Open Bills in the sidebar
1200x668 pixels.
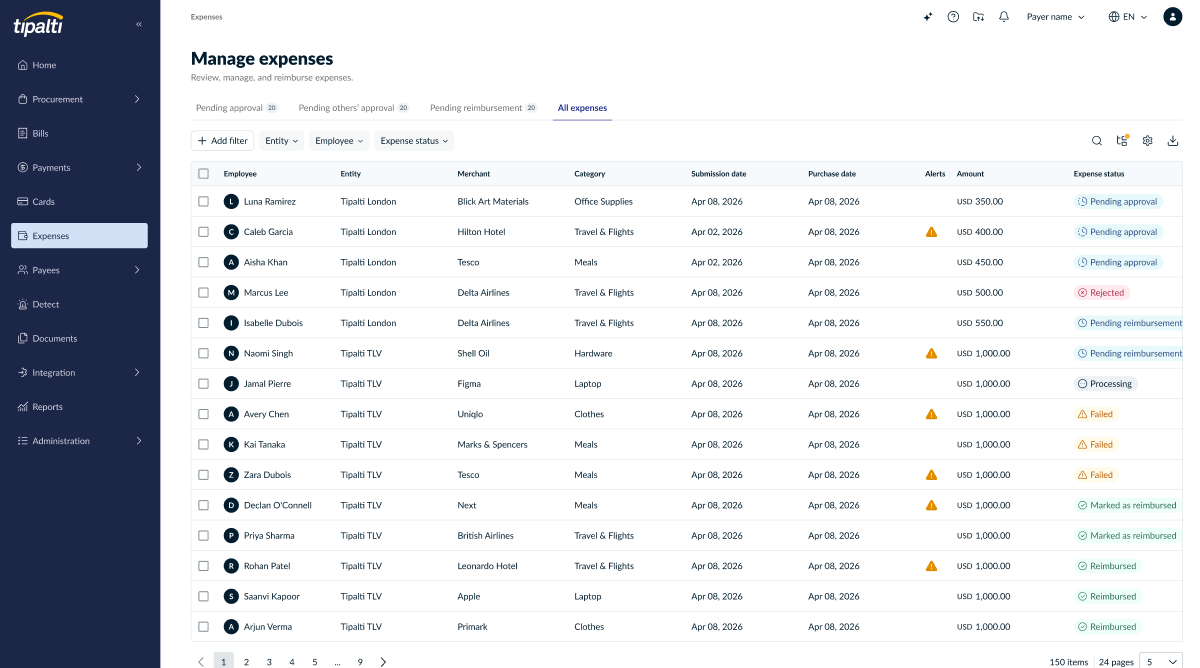(79, 133)
